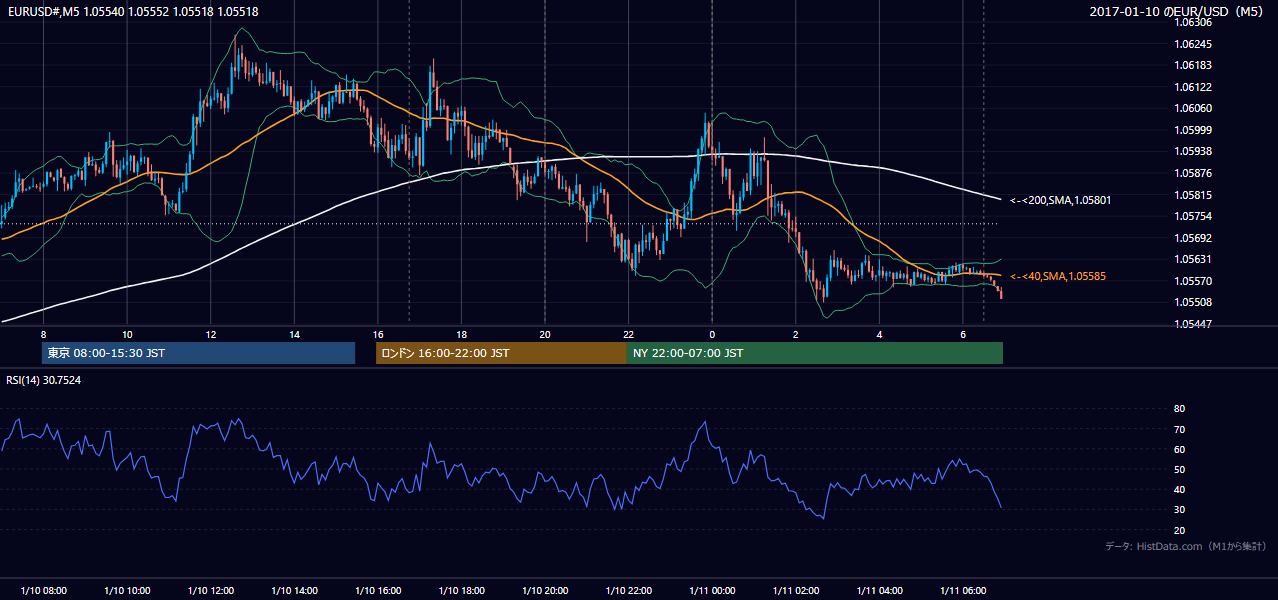This screenshot has width=1278, height=600.
Task: Click hour tick 14 under price chart
Action: (294, 334)
